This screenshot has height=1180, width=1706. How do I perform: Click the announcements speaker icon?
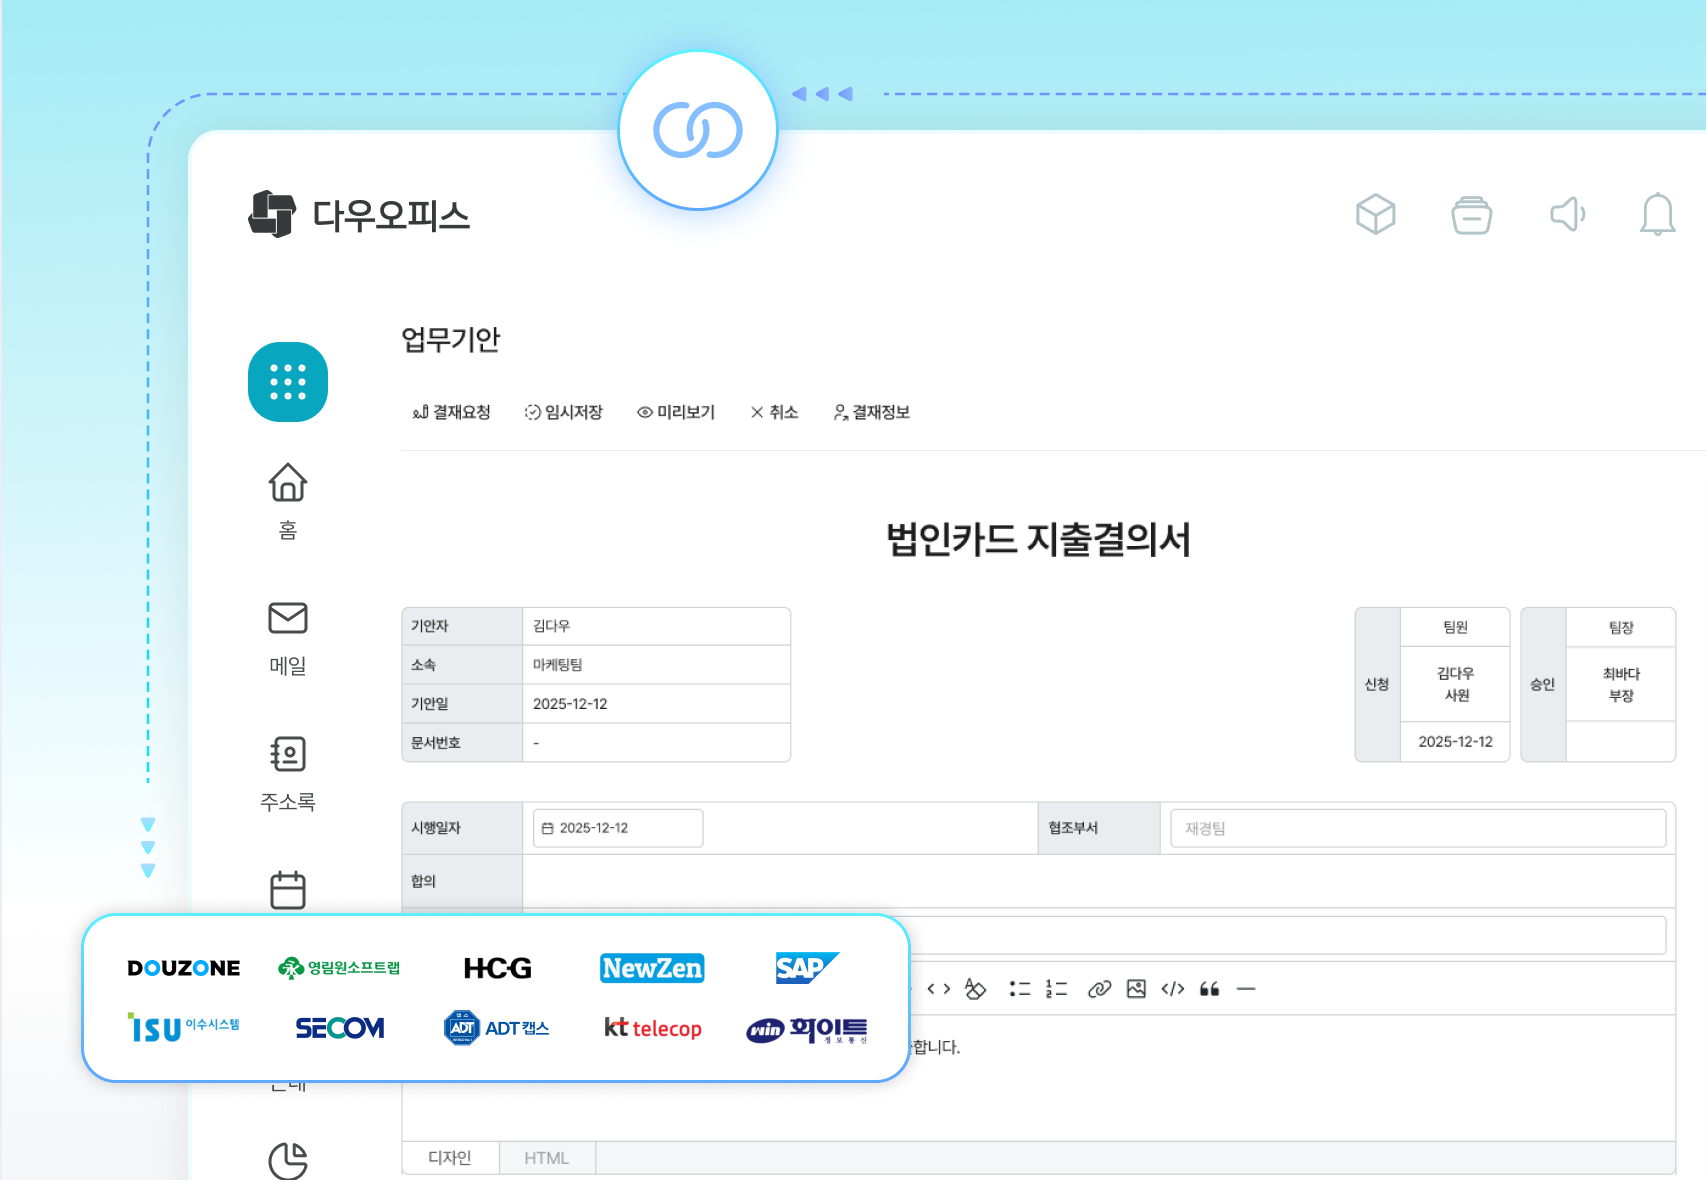tap(1567, 214)
